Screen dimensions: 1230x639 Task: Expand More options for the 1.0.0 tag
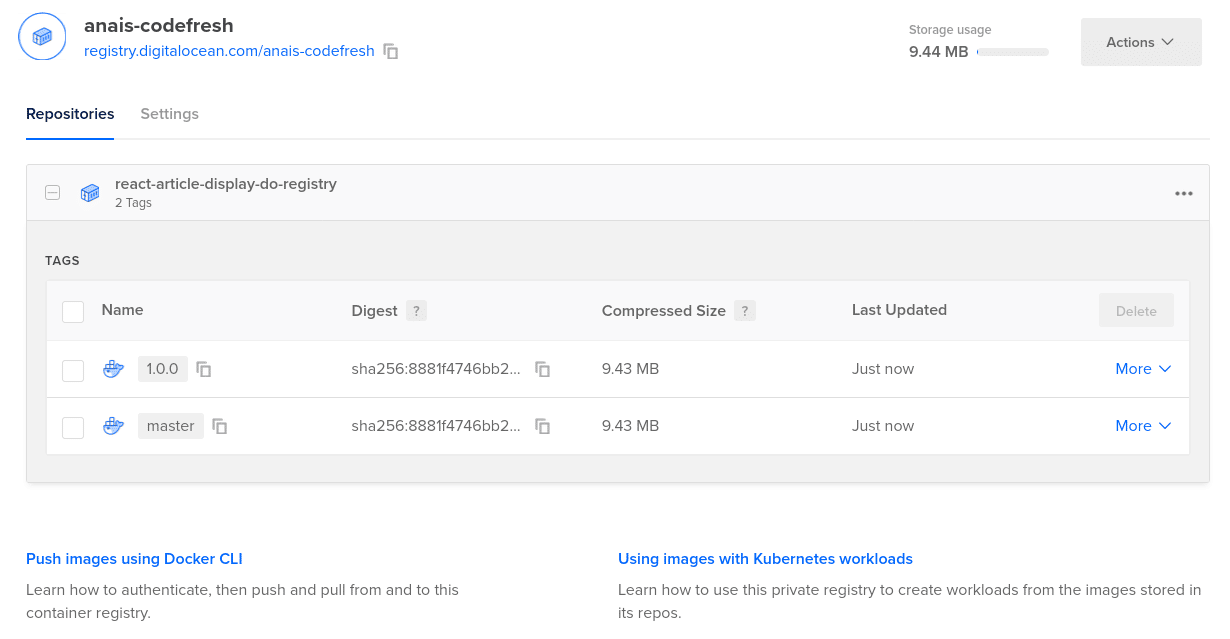1143,369
